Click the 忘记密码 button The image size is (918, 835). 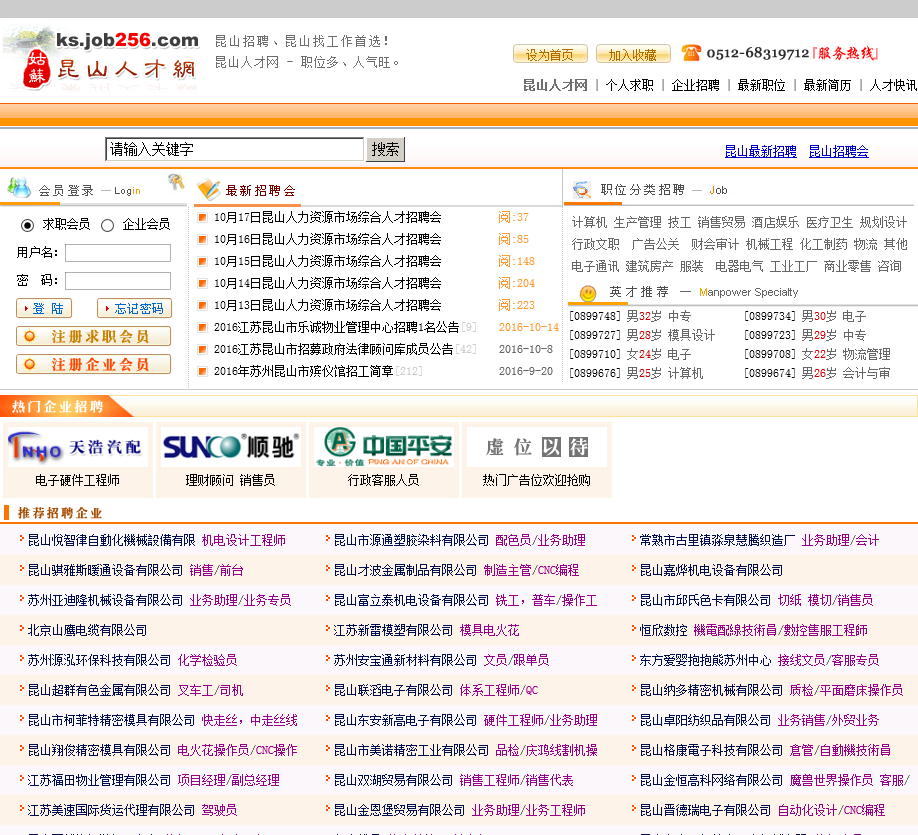(x=134, y=308)
